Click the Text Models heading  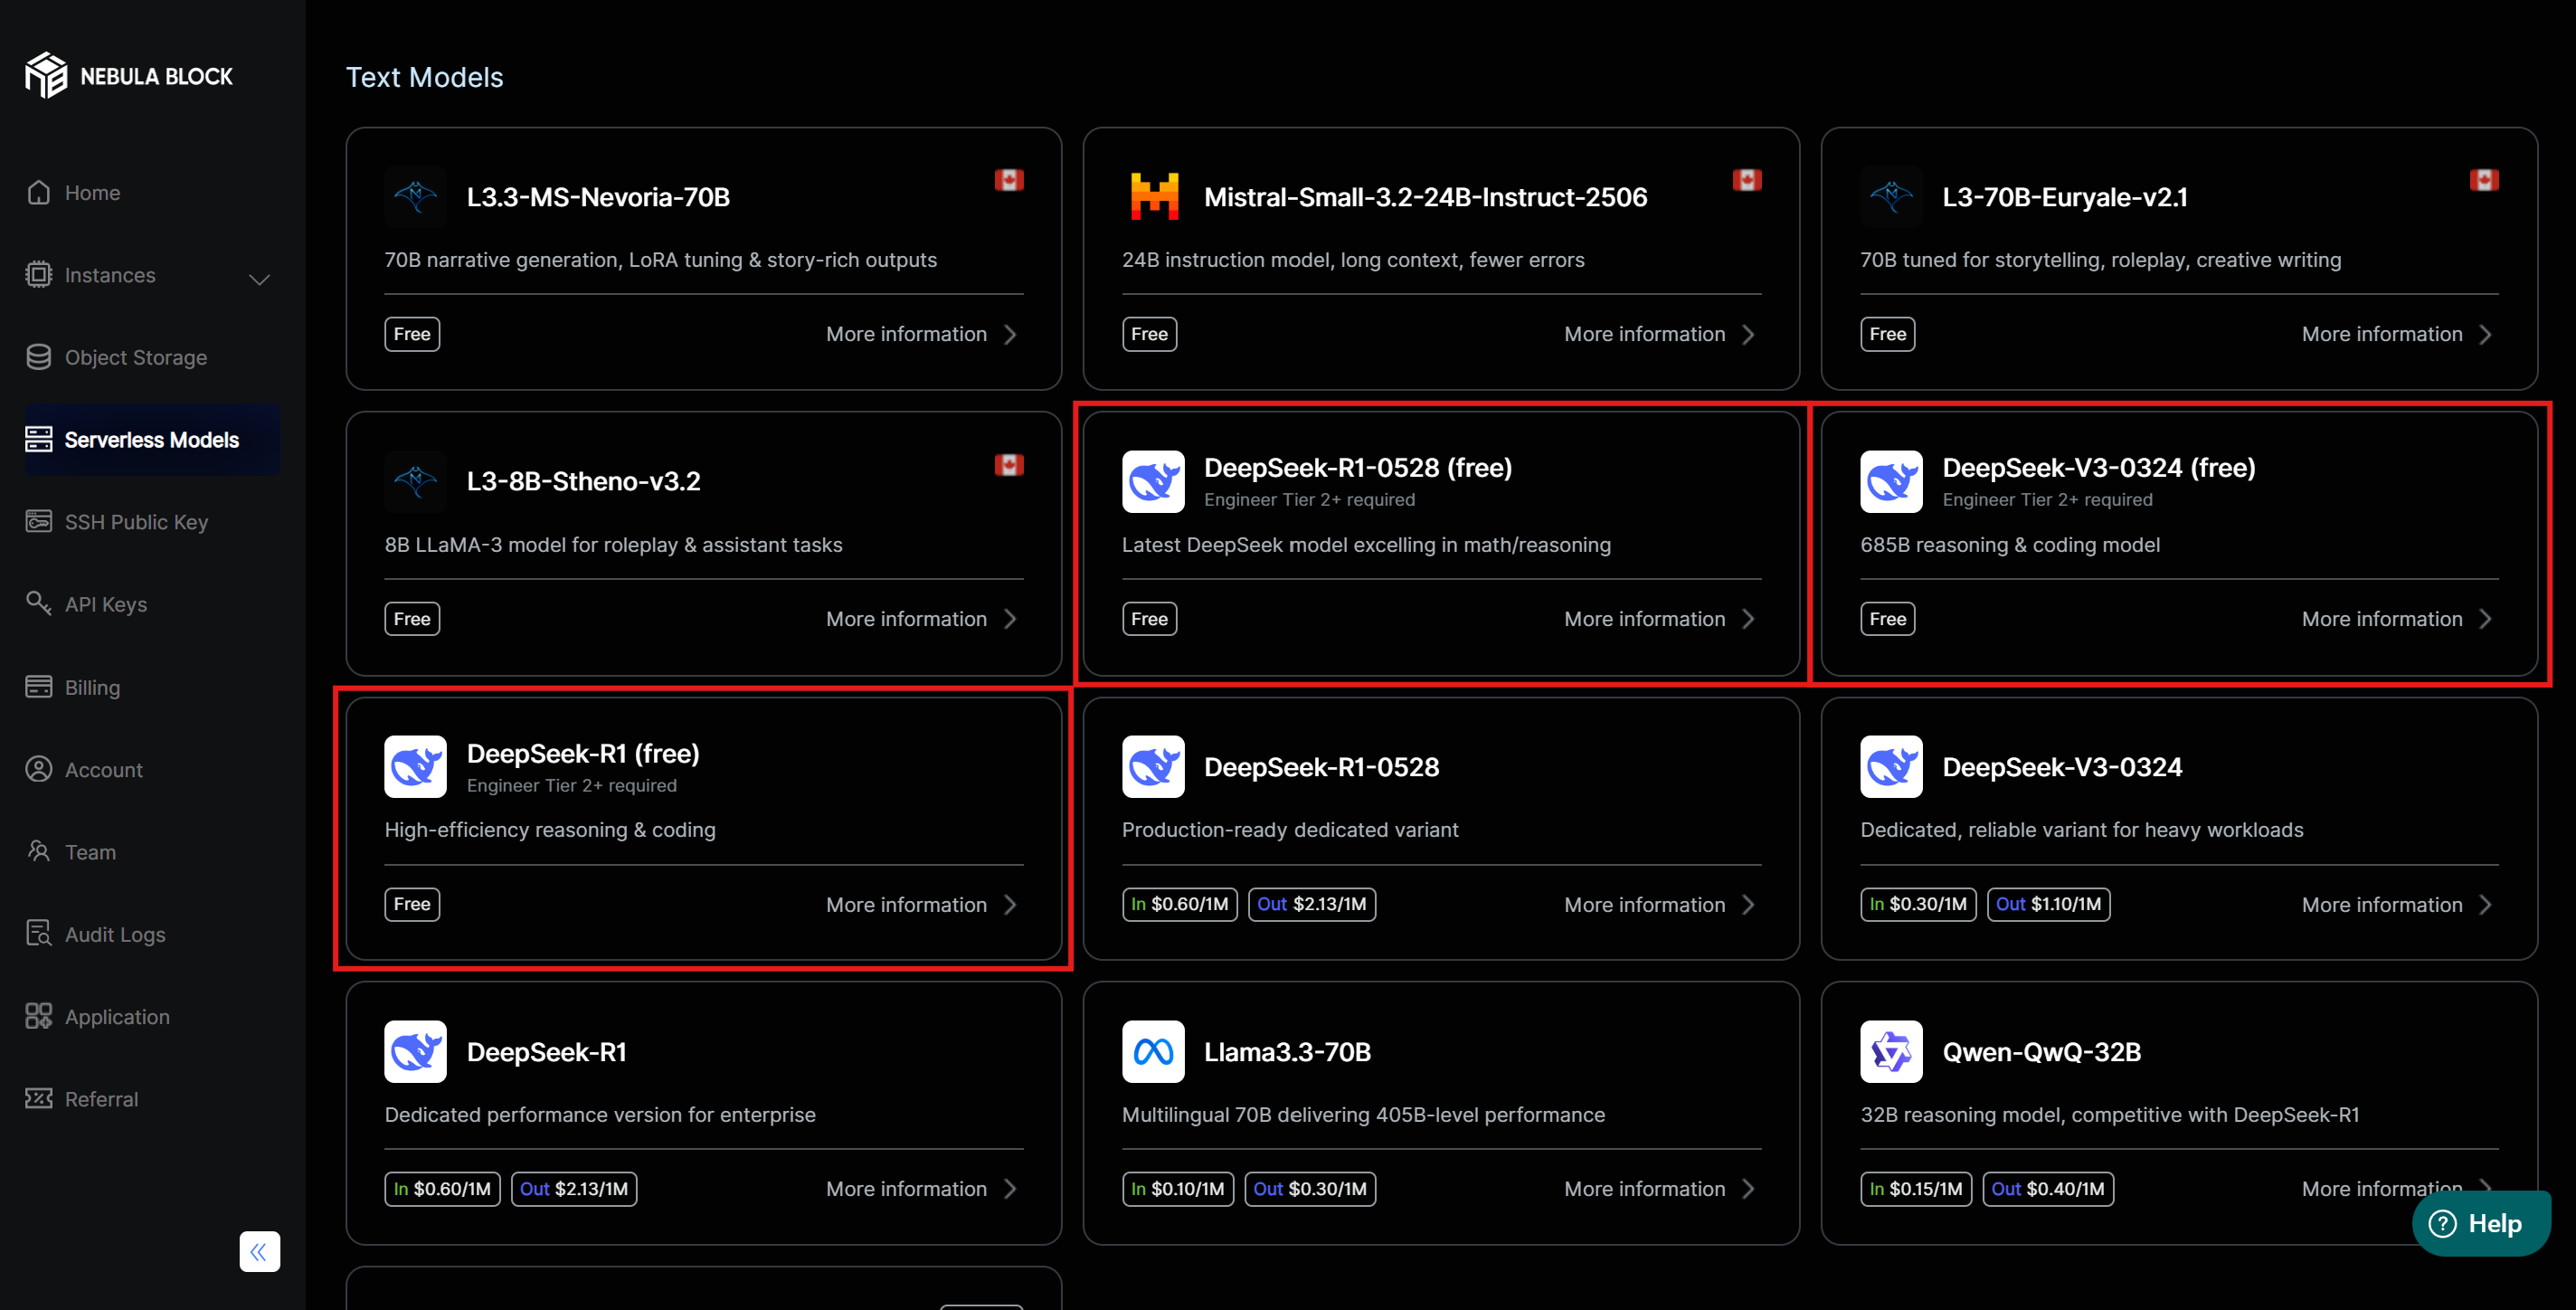click(x=424, y=77)
